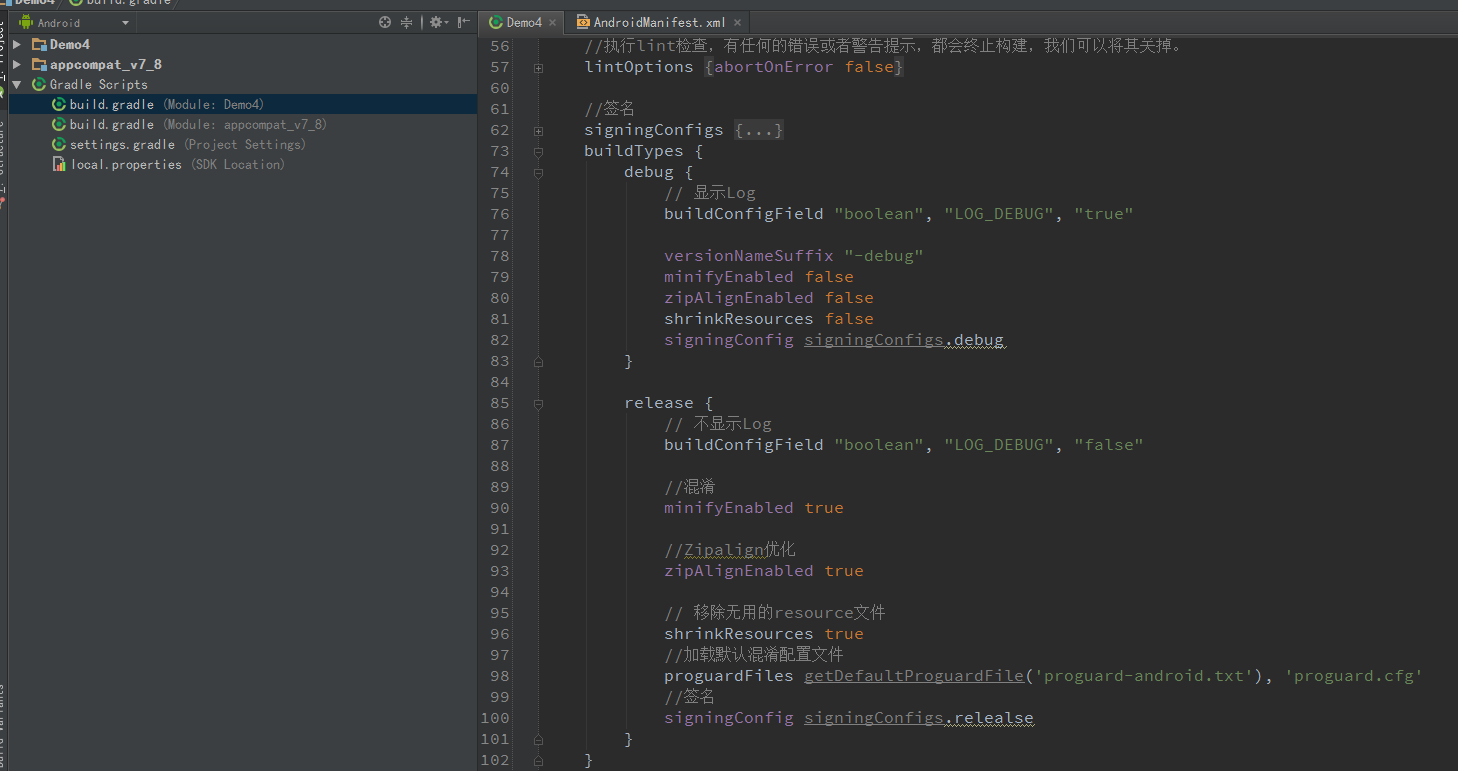1458x771 pixels.
Task: Click the 'release {' line
Action: point(669,403)
